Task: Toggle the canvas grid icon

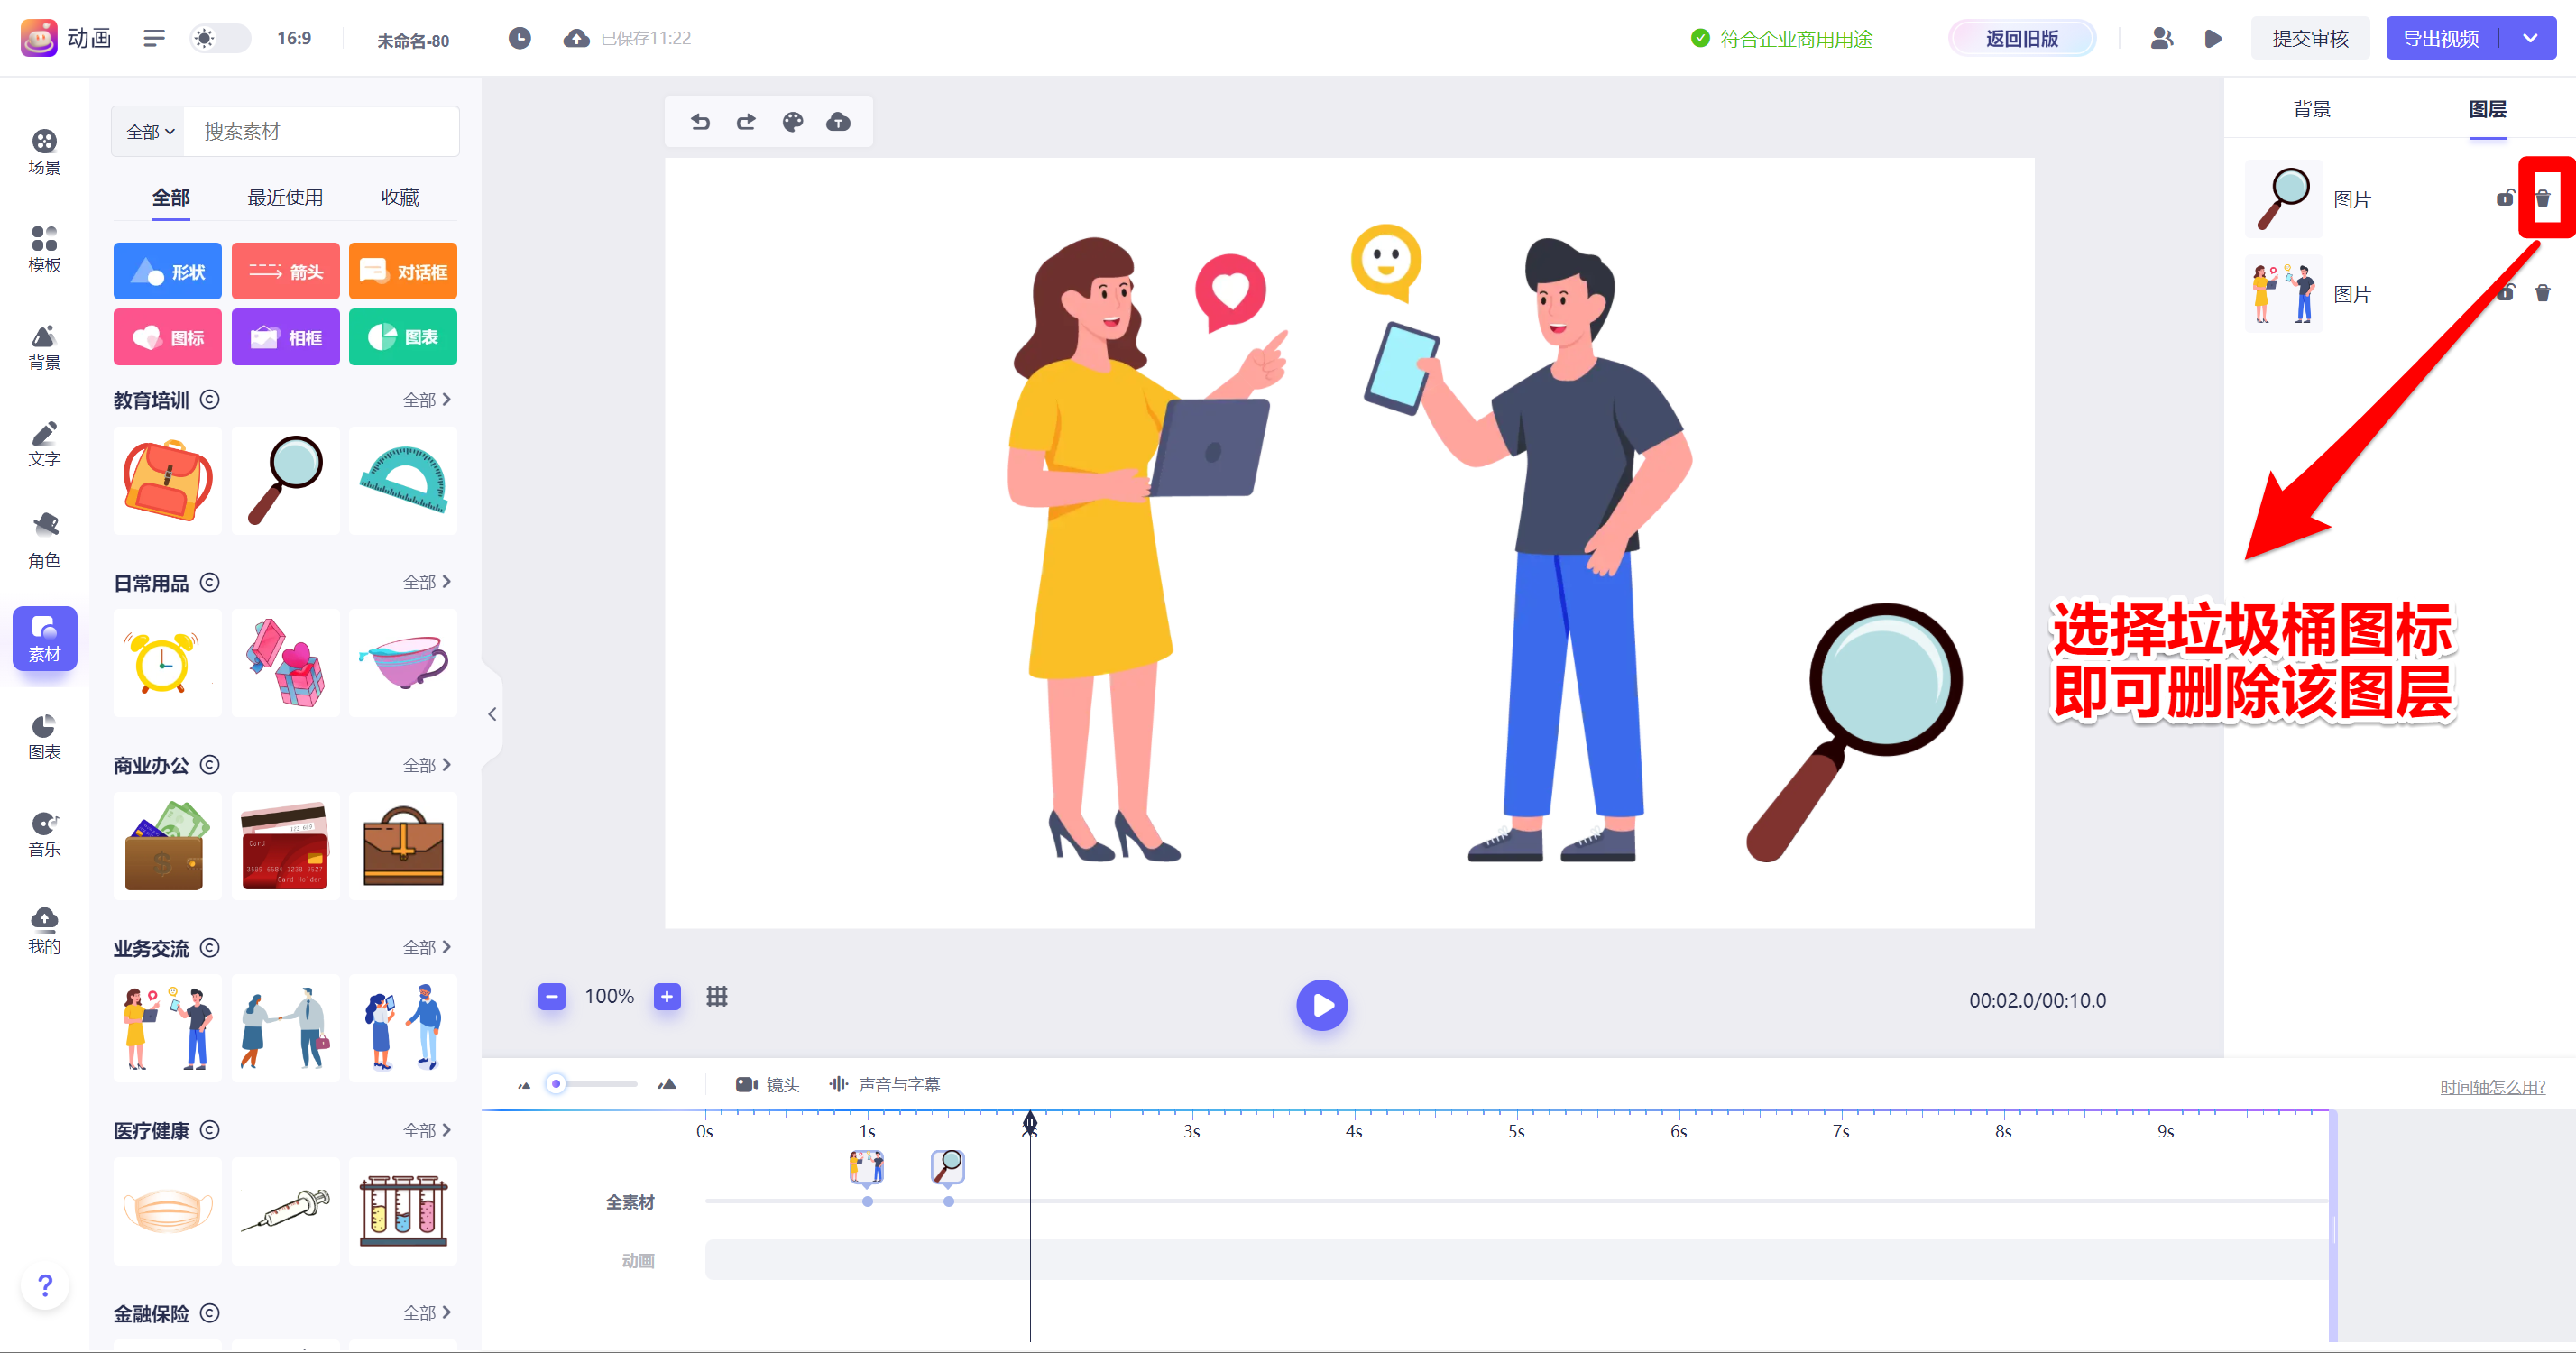Action: pos(717,996)
